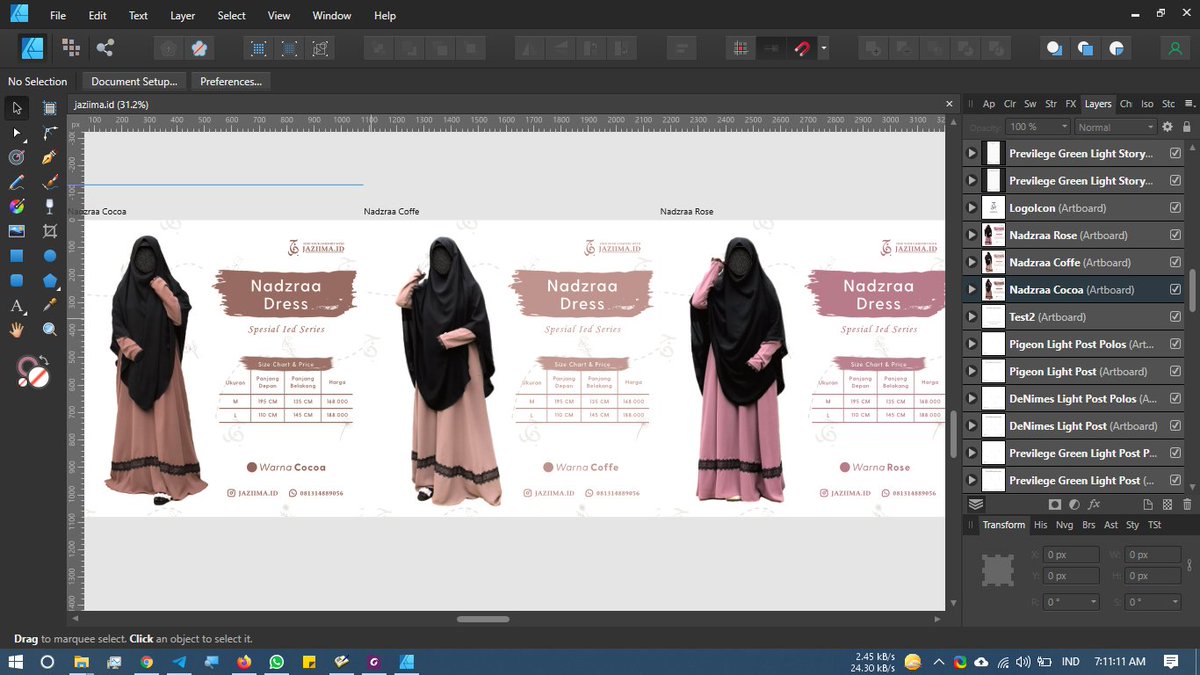Select the Rectangle tool
1200x675 pixels.
17,256
